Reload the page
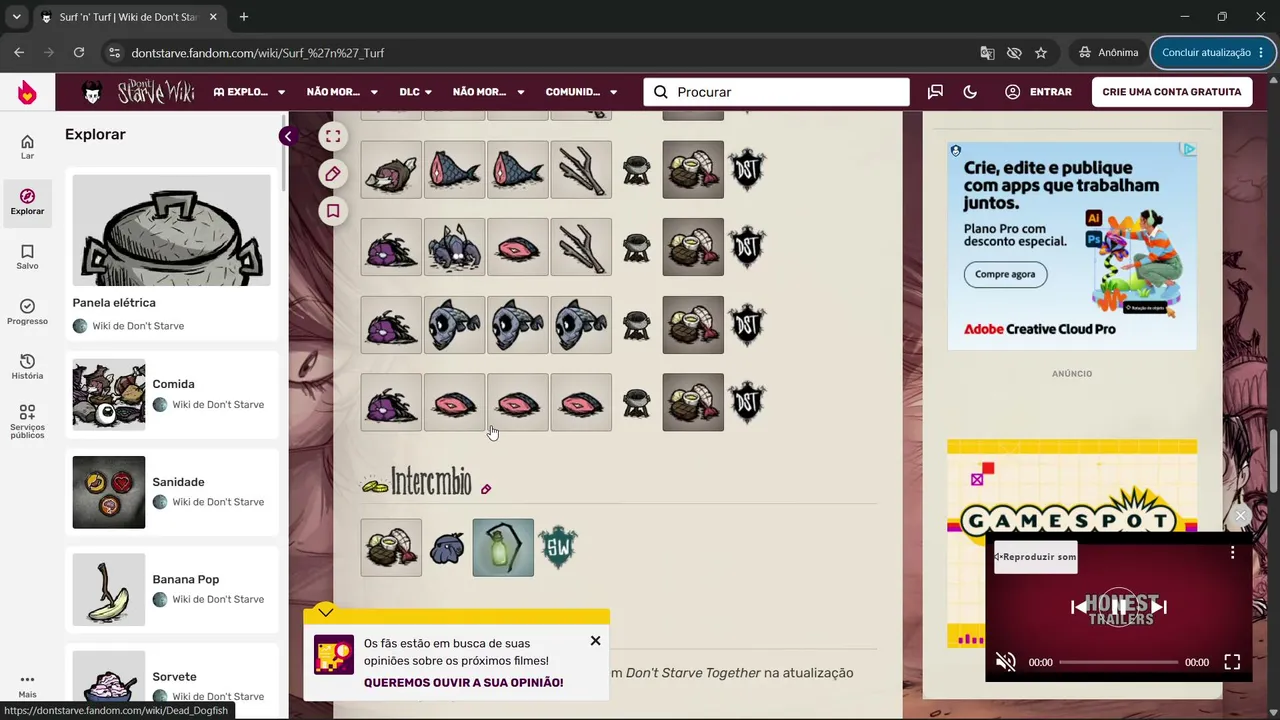 tap(79, 52)
